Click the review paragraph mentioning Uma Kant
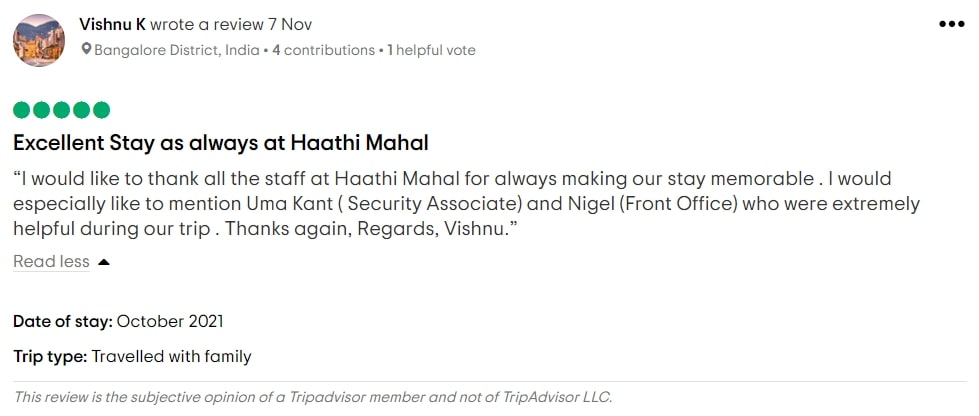 pyautogui.click(x=466, y=204)
